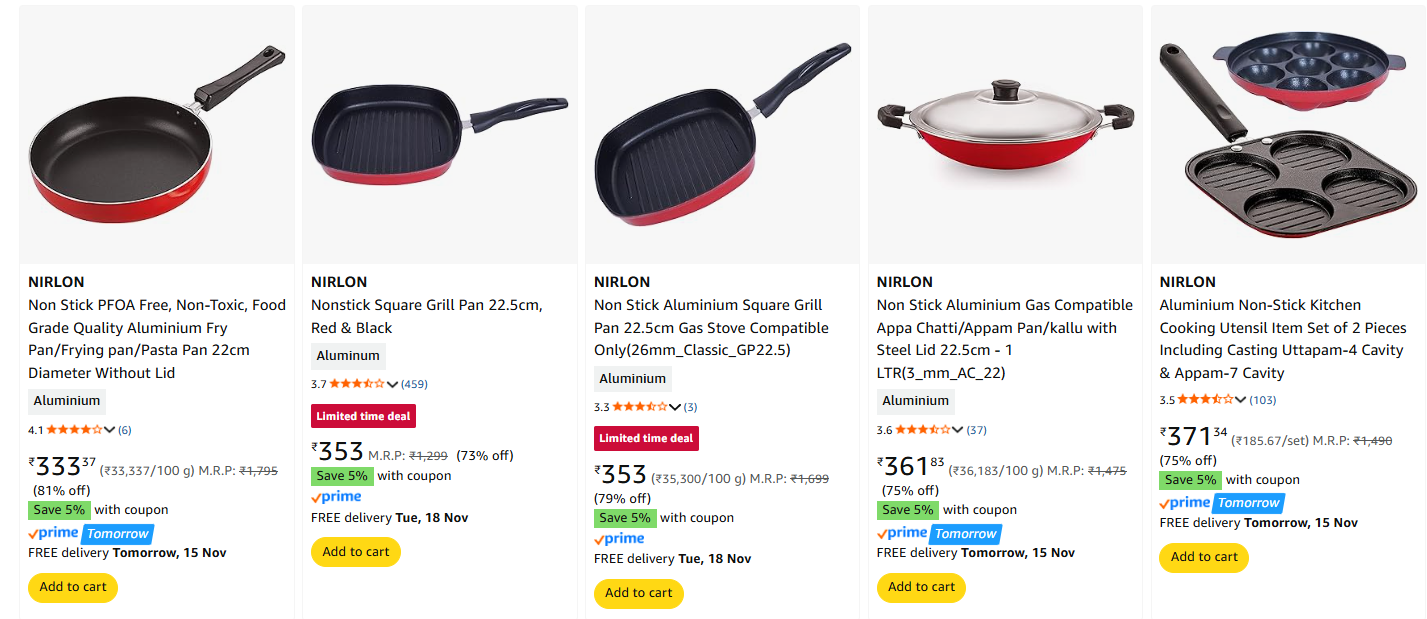Open the appam pan with steel lid image
The width and height of the screenshot is (1427, 619).
(x=1004, y=135)
